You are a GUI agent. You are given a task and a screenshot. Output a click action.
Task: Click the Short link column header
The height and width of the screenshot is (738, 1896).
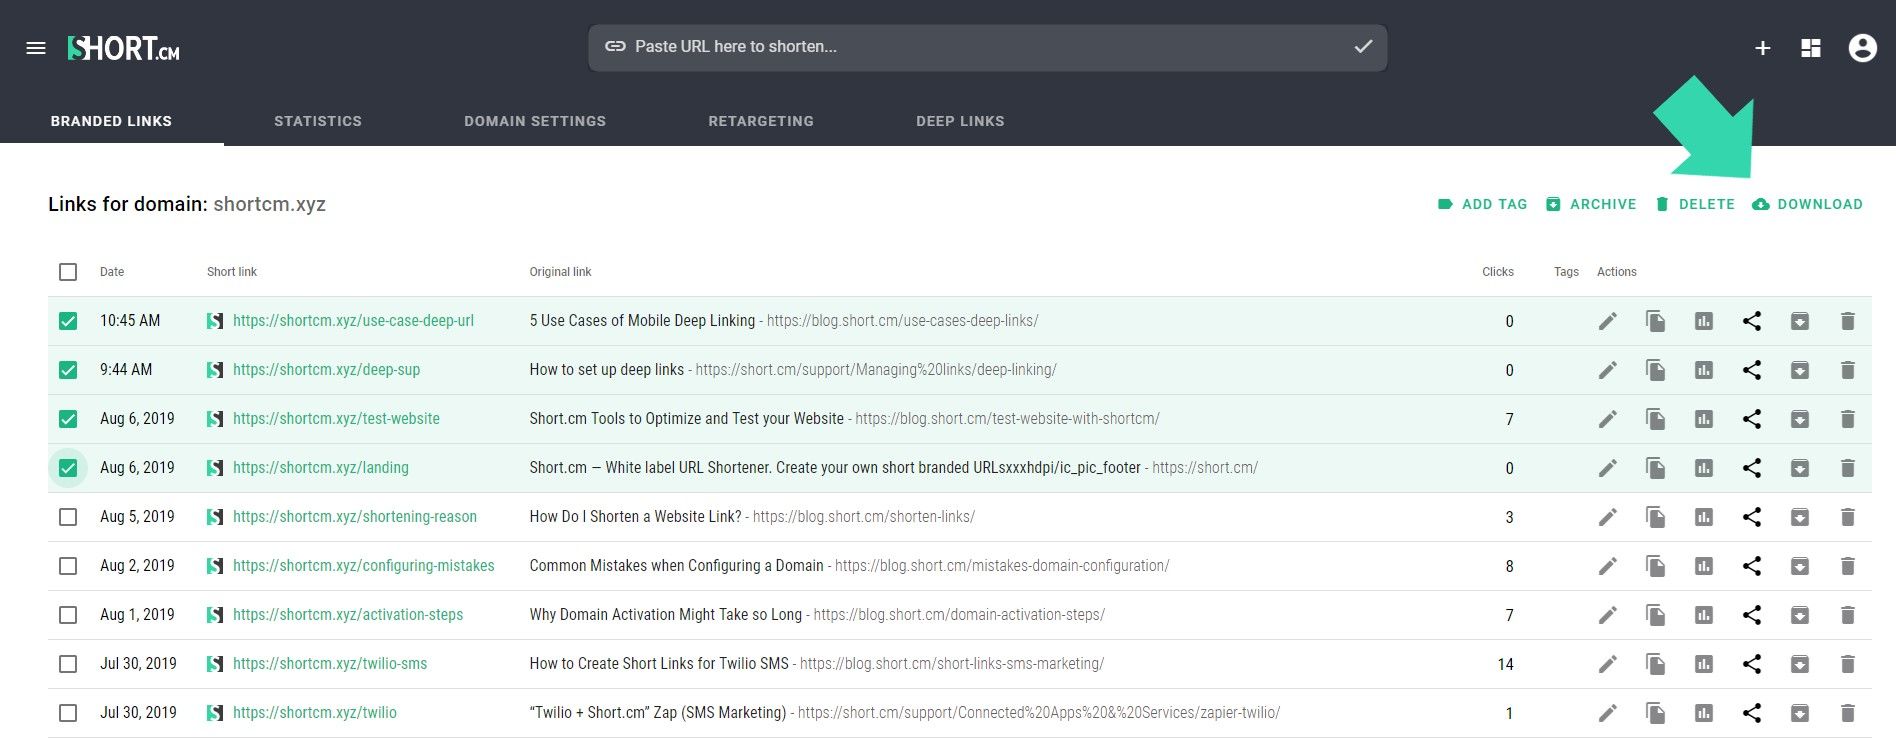(x=232, y=272)
